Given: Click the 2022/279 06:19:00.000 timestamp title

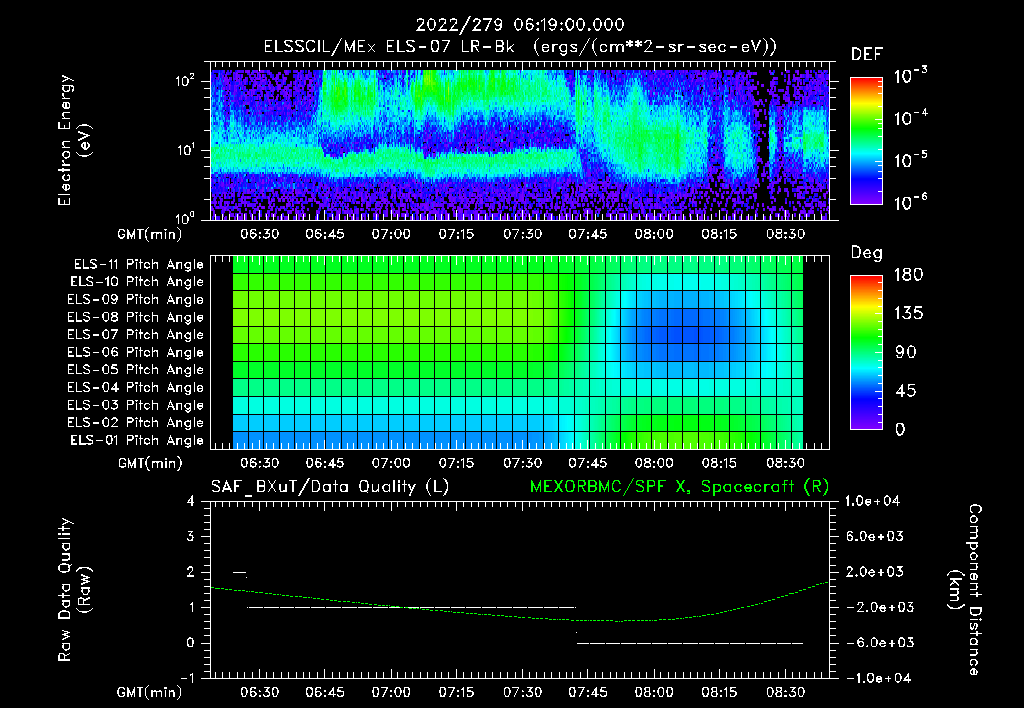Looking at the screenshot, I should pyautogui.click(x=520, y=25).
